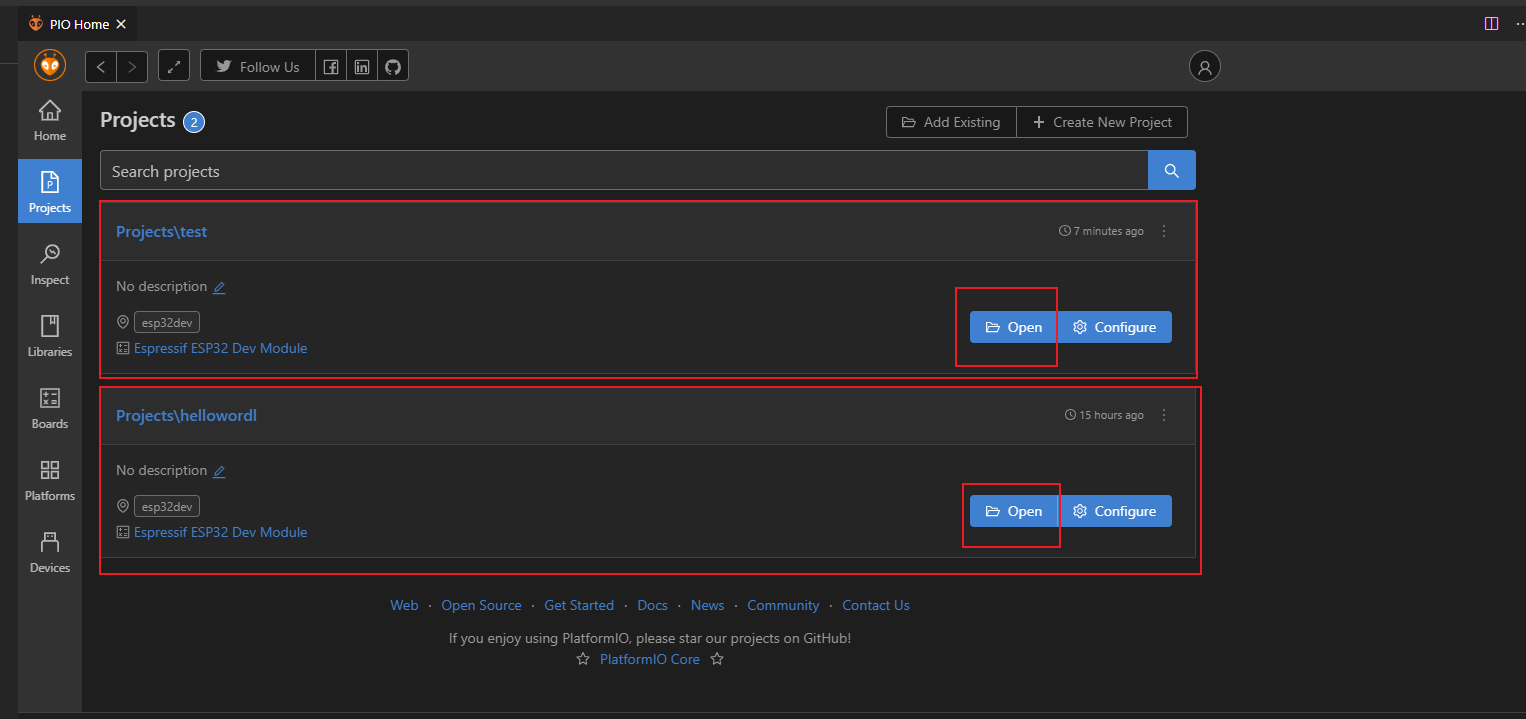
Task: Click the blue search magnifier button
Action: (1171, 171)
